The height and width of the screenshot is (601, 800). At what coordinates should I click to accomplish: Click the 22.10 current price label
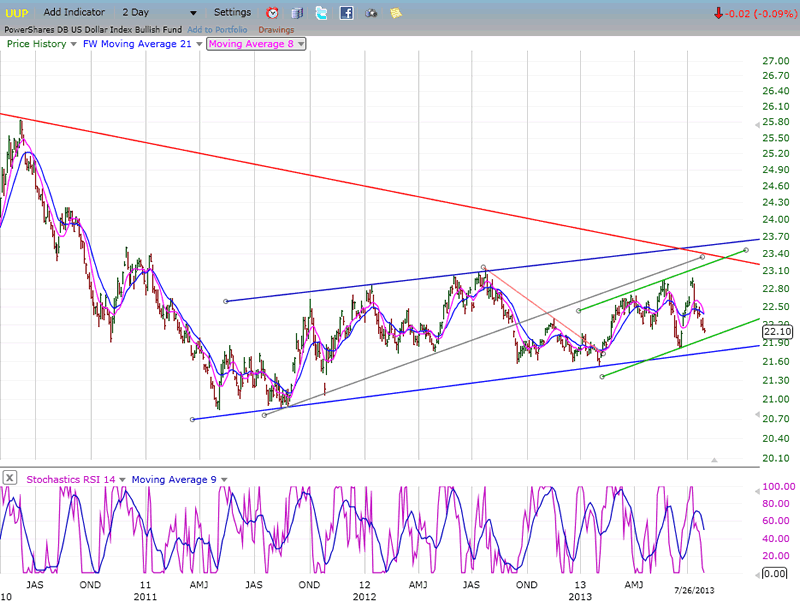(x=776, y=331)
